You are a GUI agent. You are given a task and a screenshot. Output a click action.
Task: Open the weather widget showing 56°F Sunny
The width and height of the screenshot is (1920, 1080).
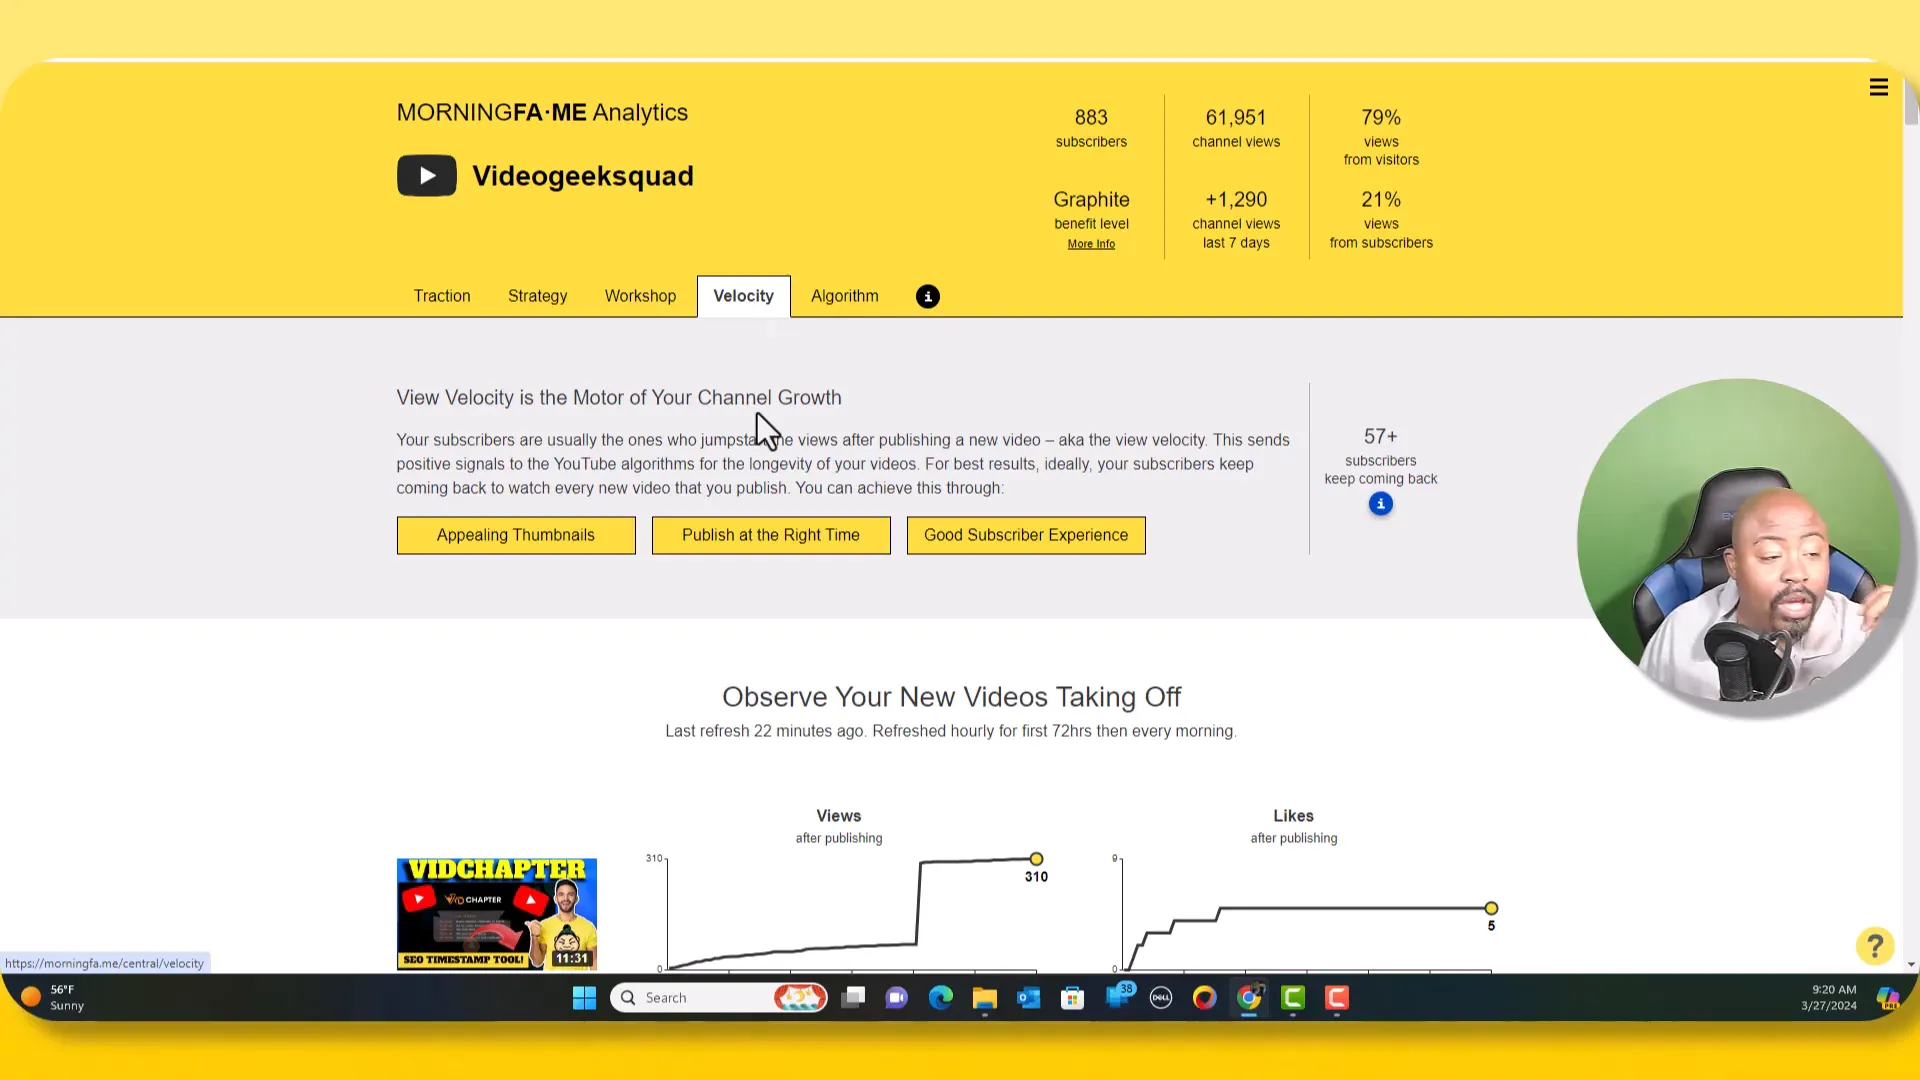click(53, 998)
